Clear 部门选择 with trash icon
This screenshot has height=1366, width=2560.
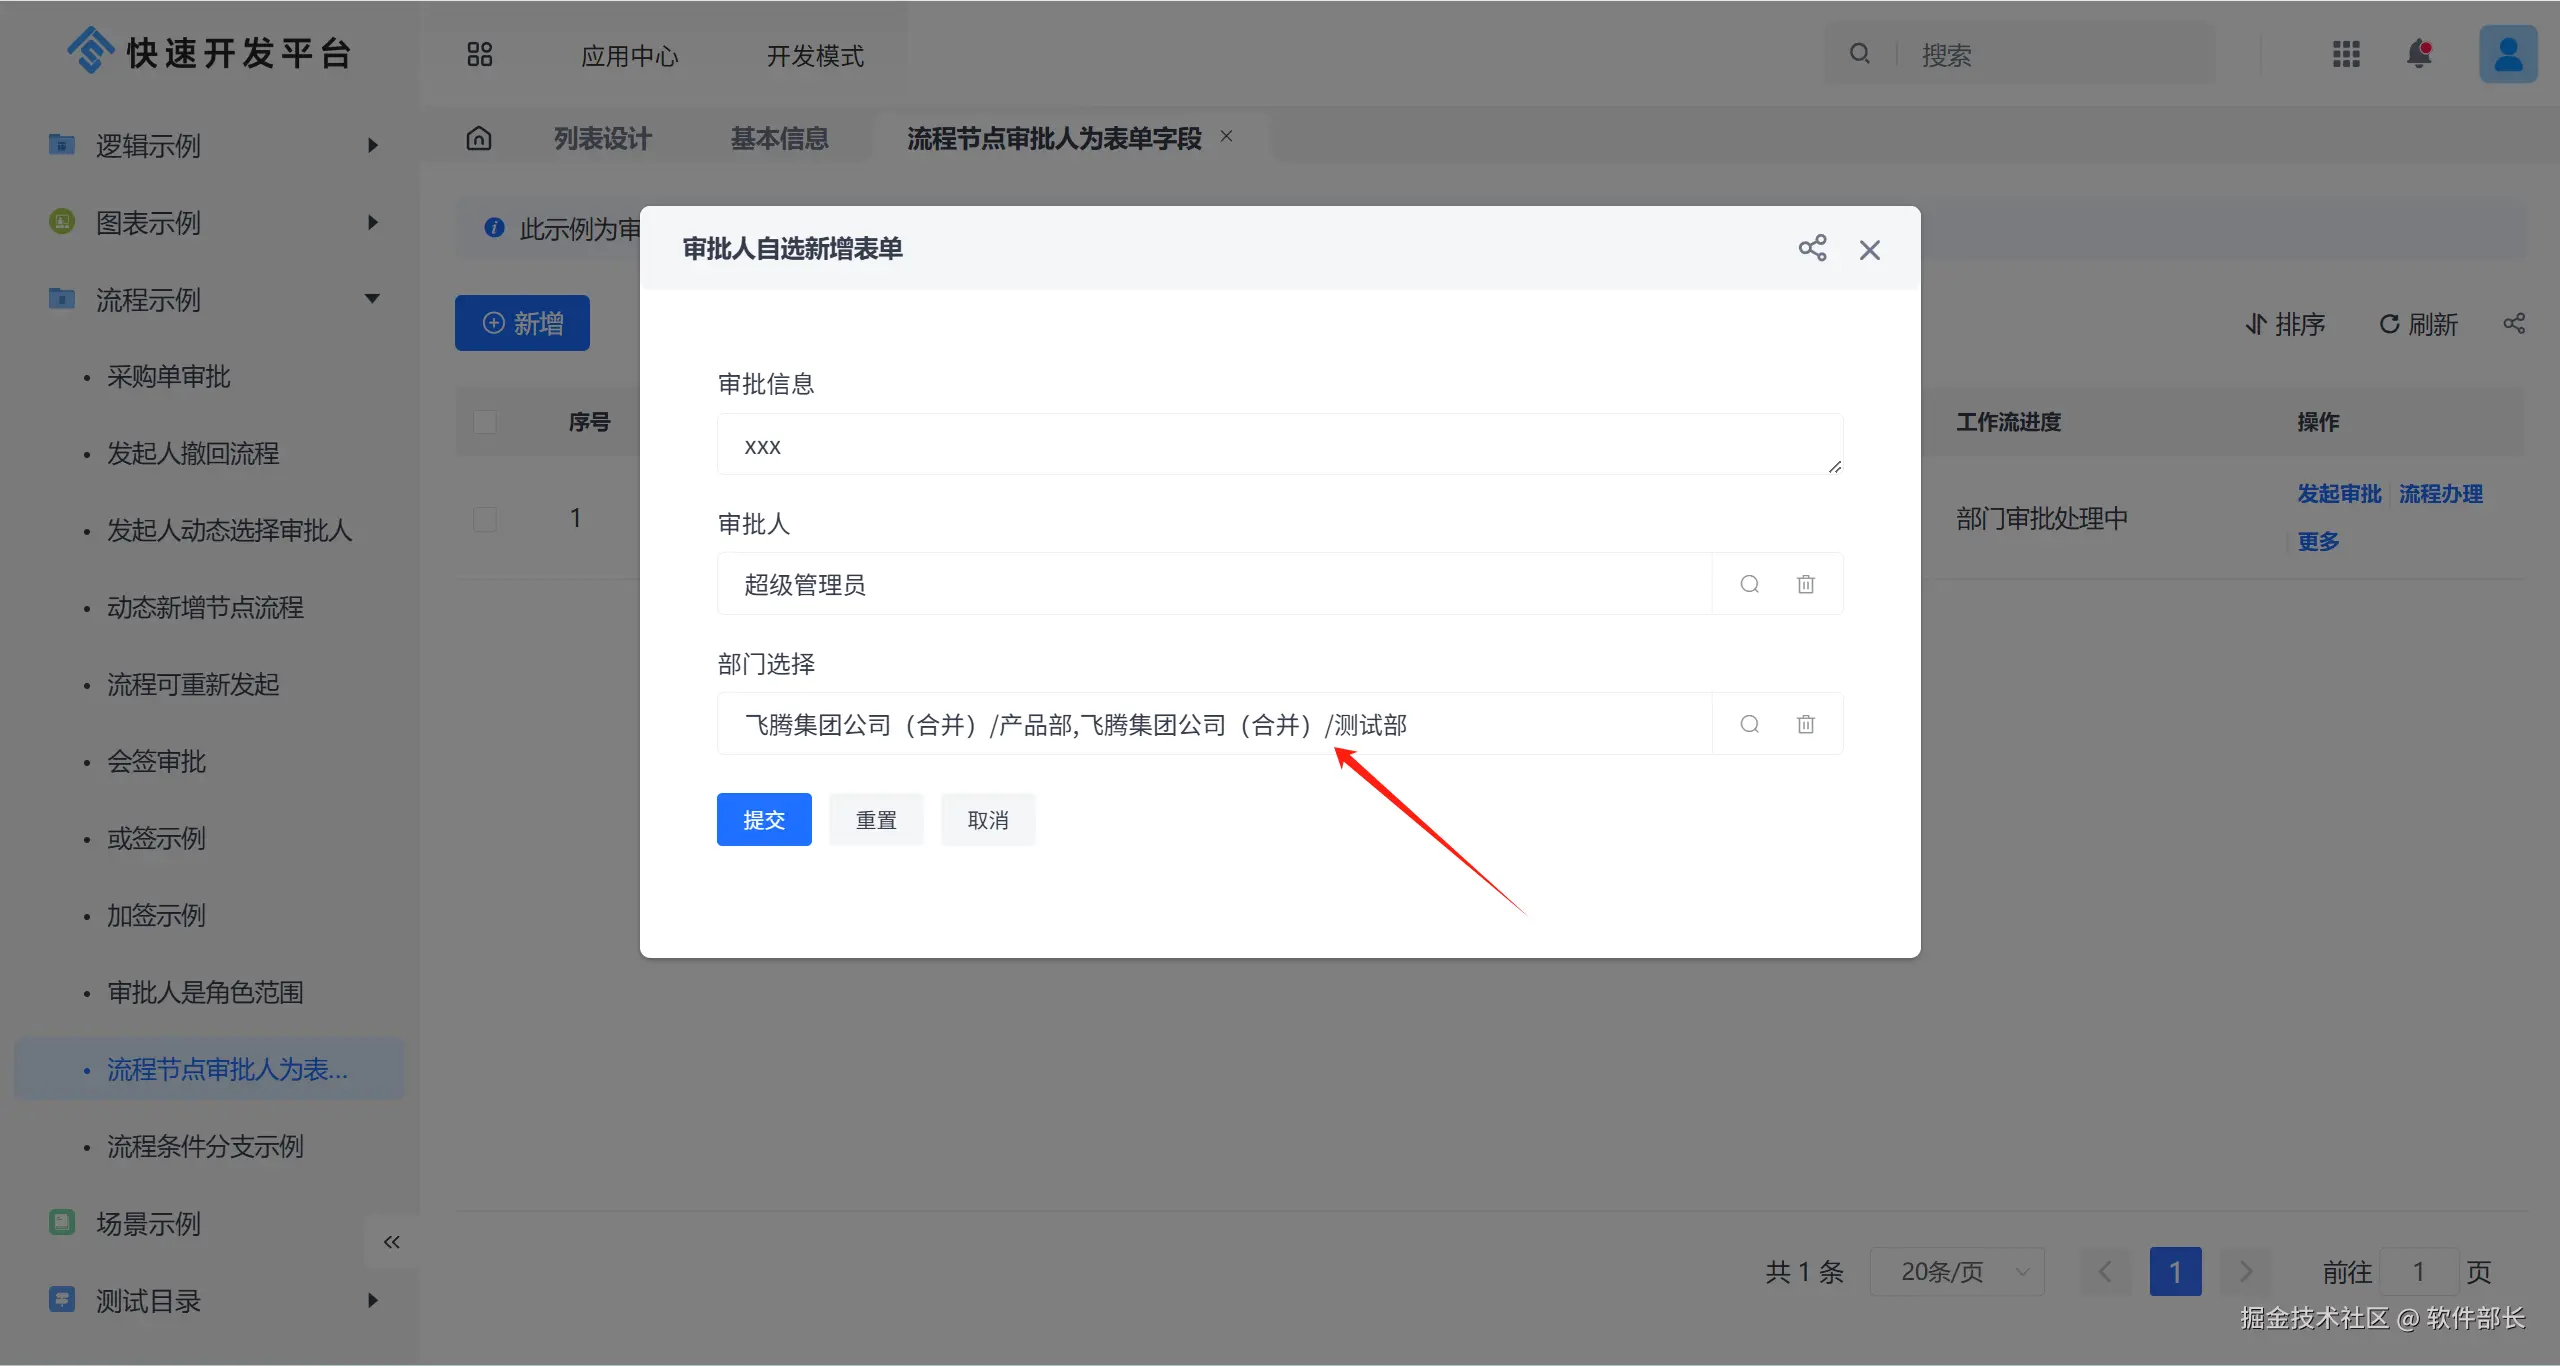click(1805, 724)
